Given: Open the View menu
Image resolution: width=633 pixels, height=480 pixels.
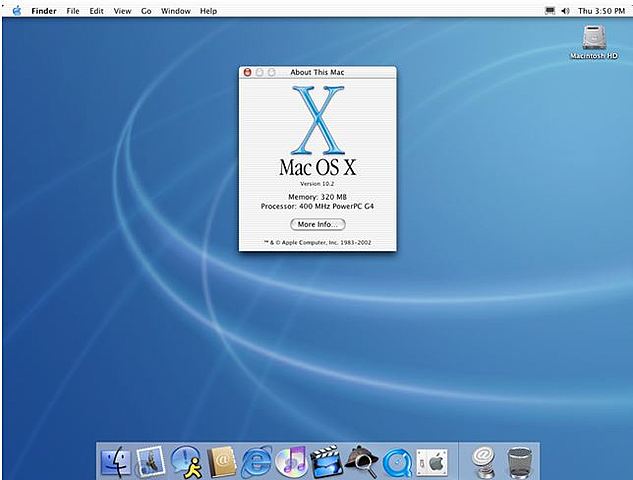Looking at the screenshot, I should click(122, 11).
